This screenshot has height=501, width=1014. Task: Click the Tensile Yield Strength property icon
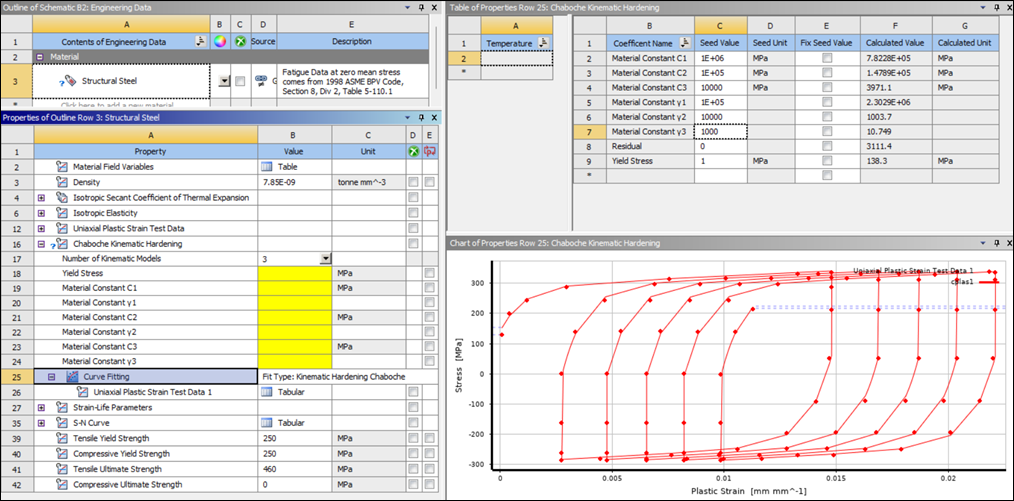pyautogui.click(x=61, y=438)
